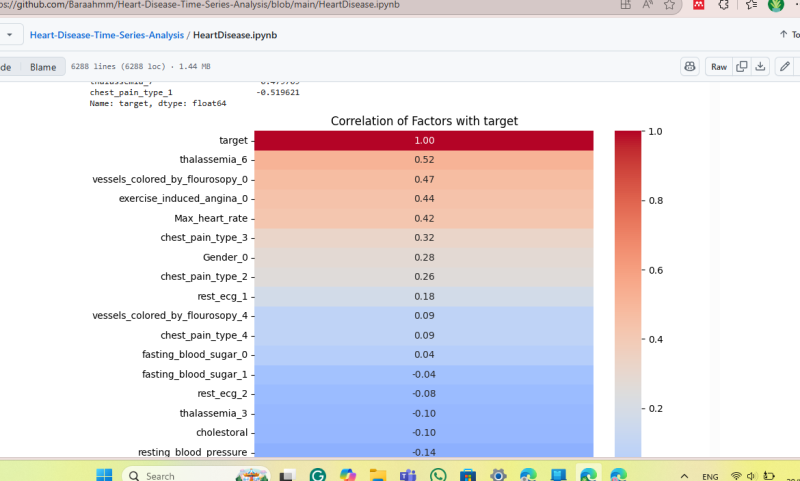
Task: Open Copilot chat icon in file toolbar
Action: click(x=689, y=67)
